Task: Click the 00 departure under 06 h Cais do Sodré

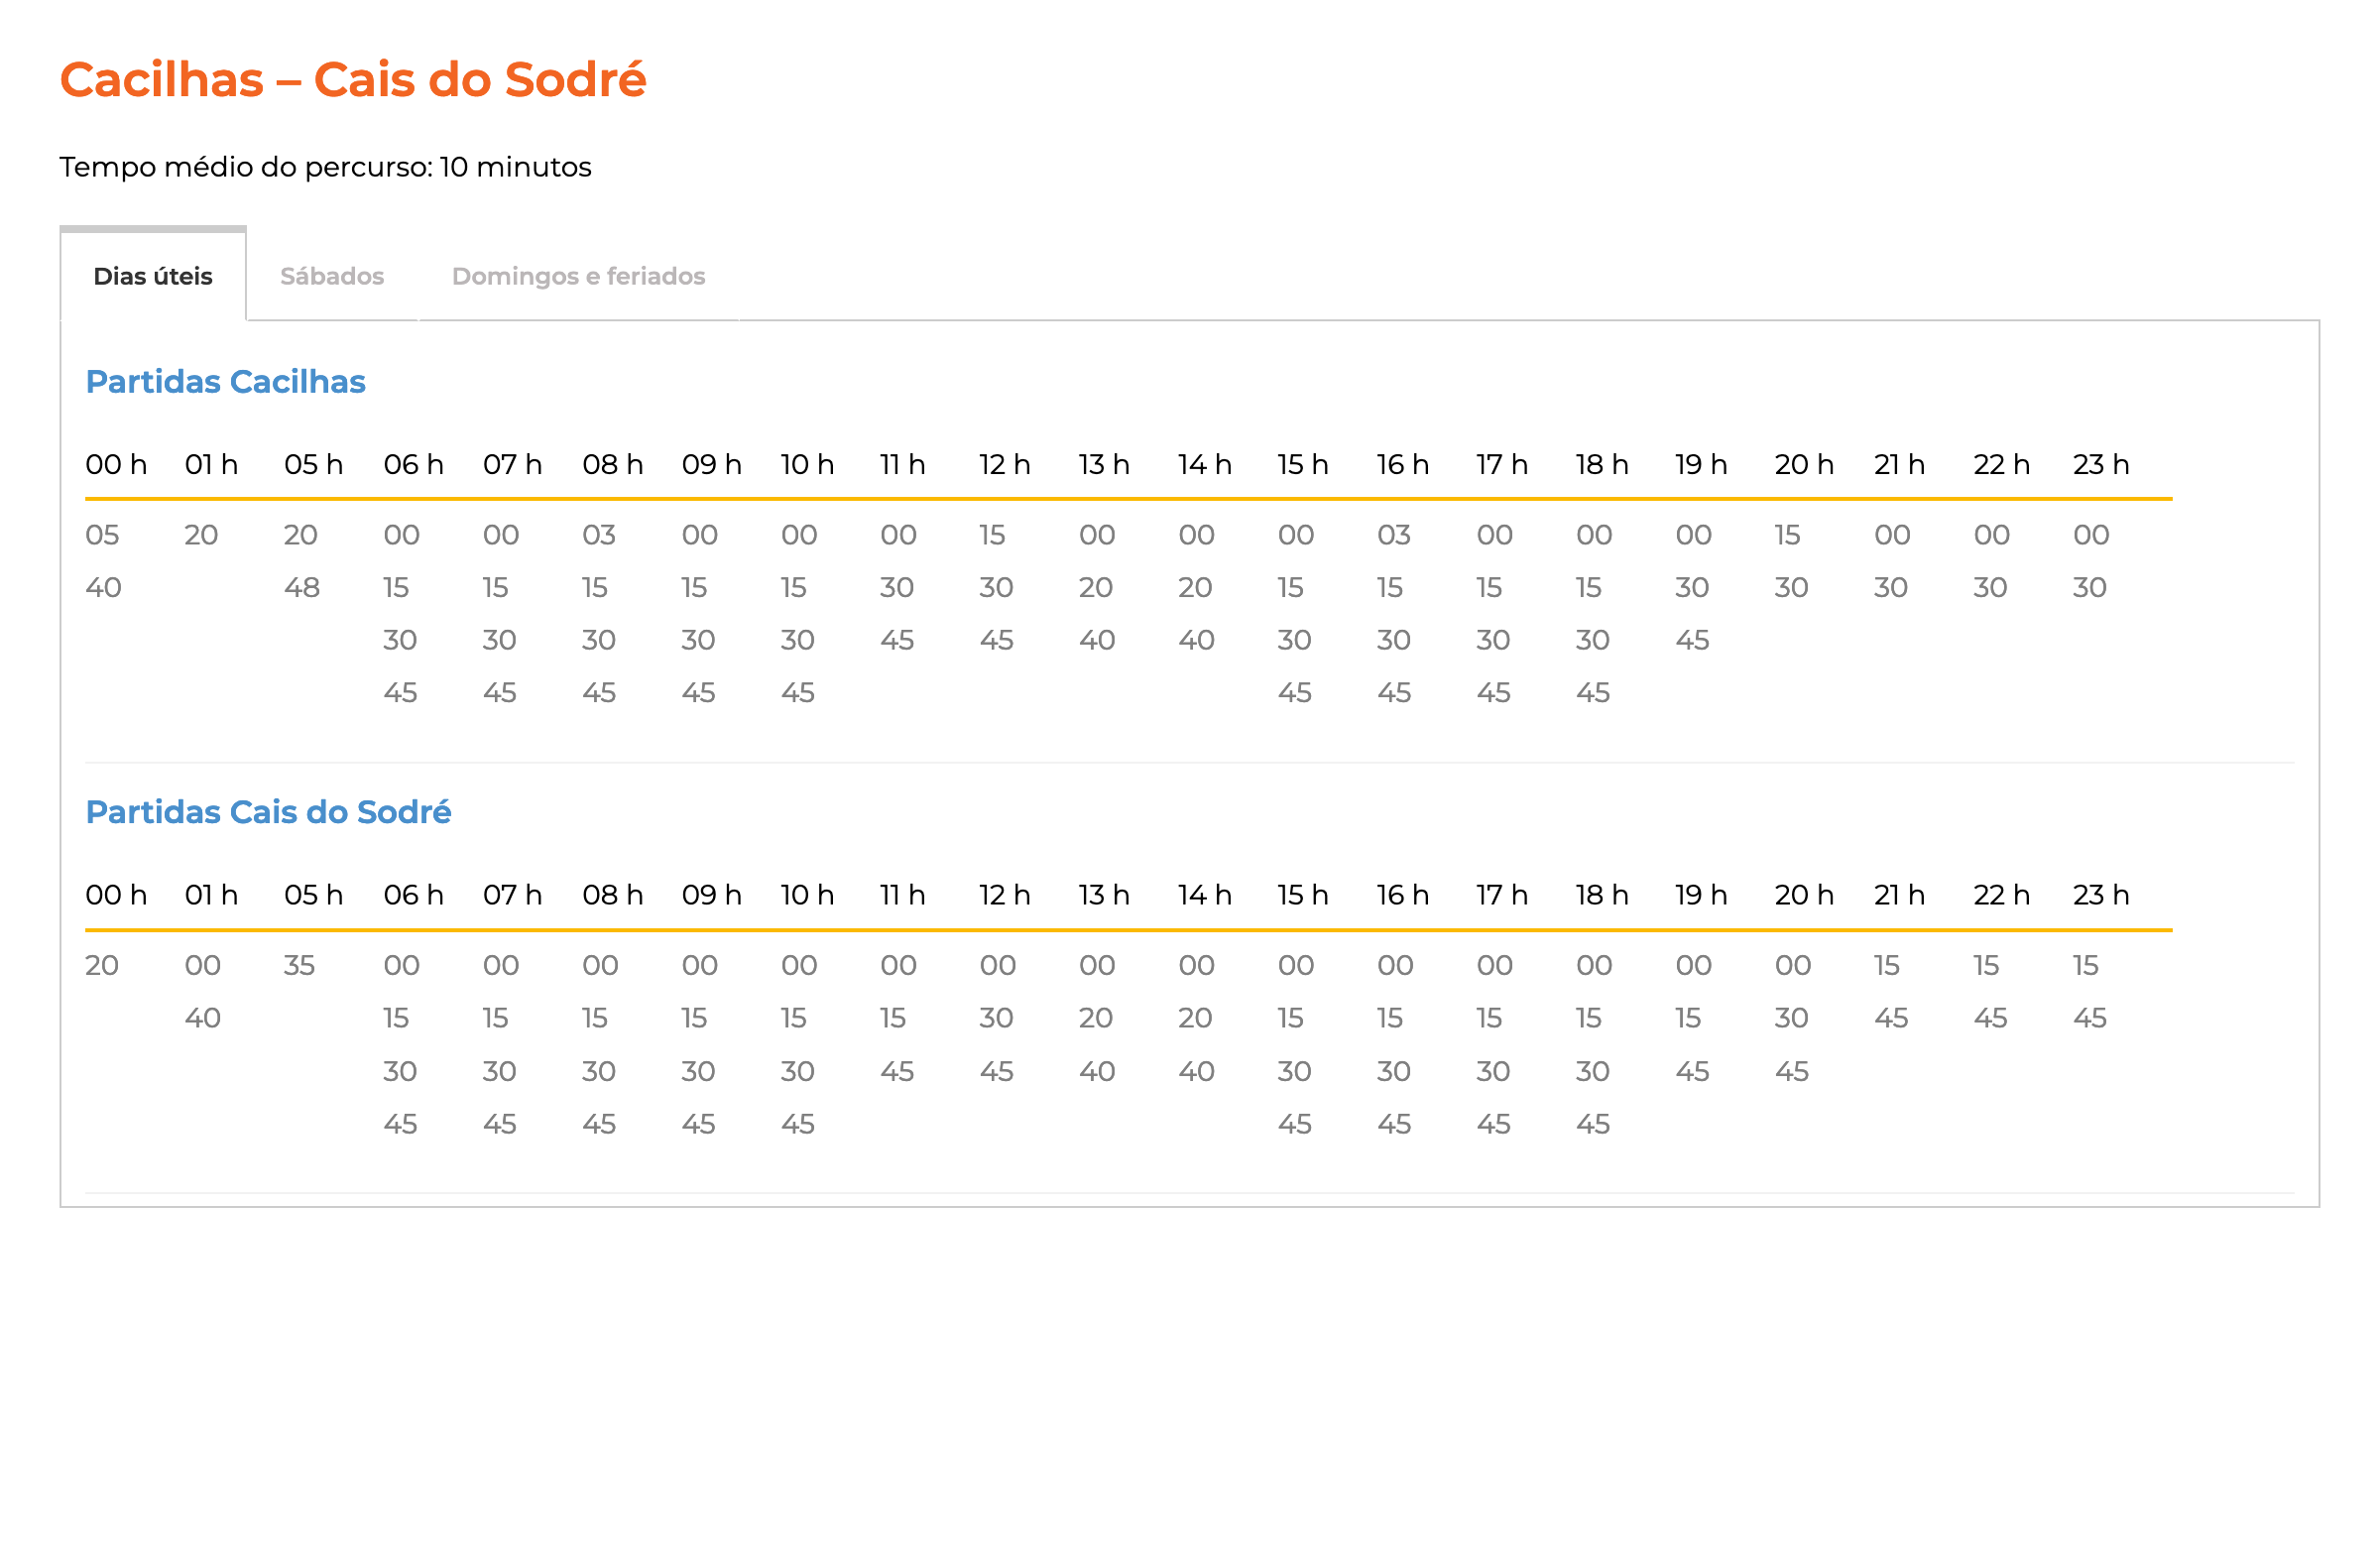Action: coord(402,966)
